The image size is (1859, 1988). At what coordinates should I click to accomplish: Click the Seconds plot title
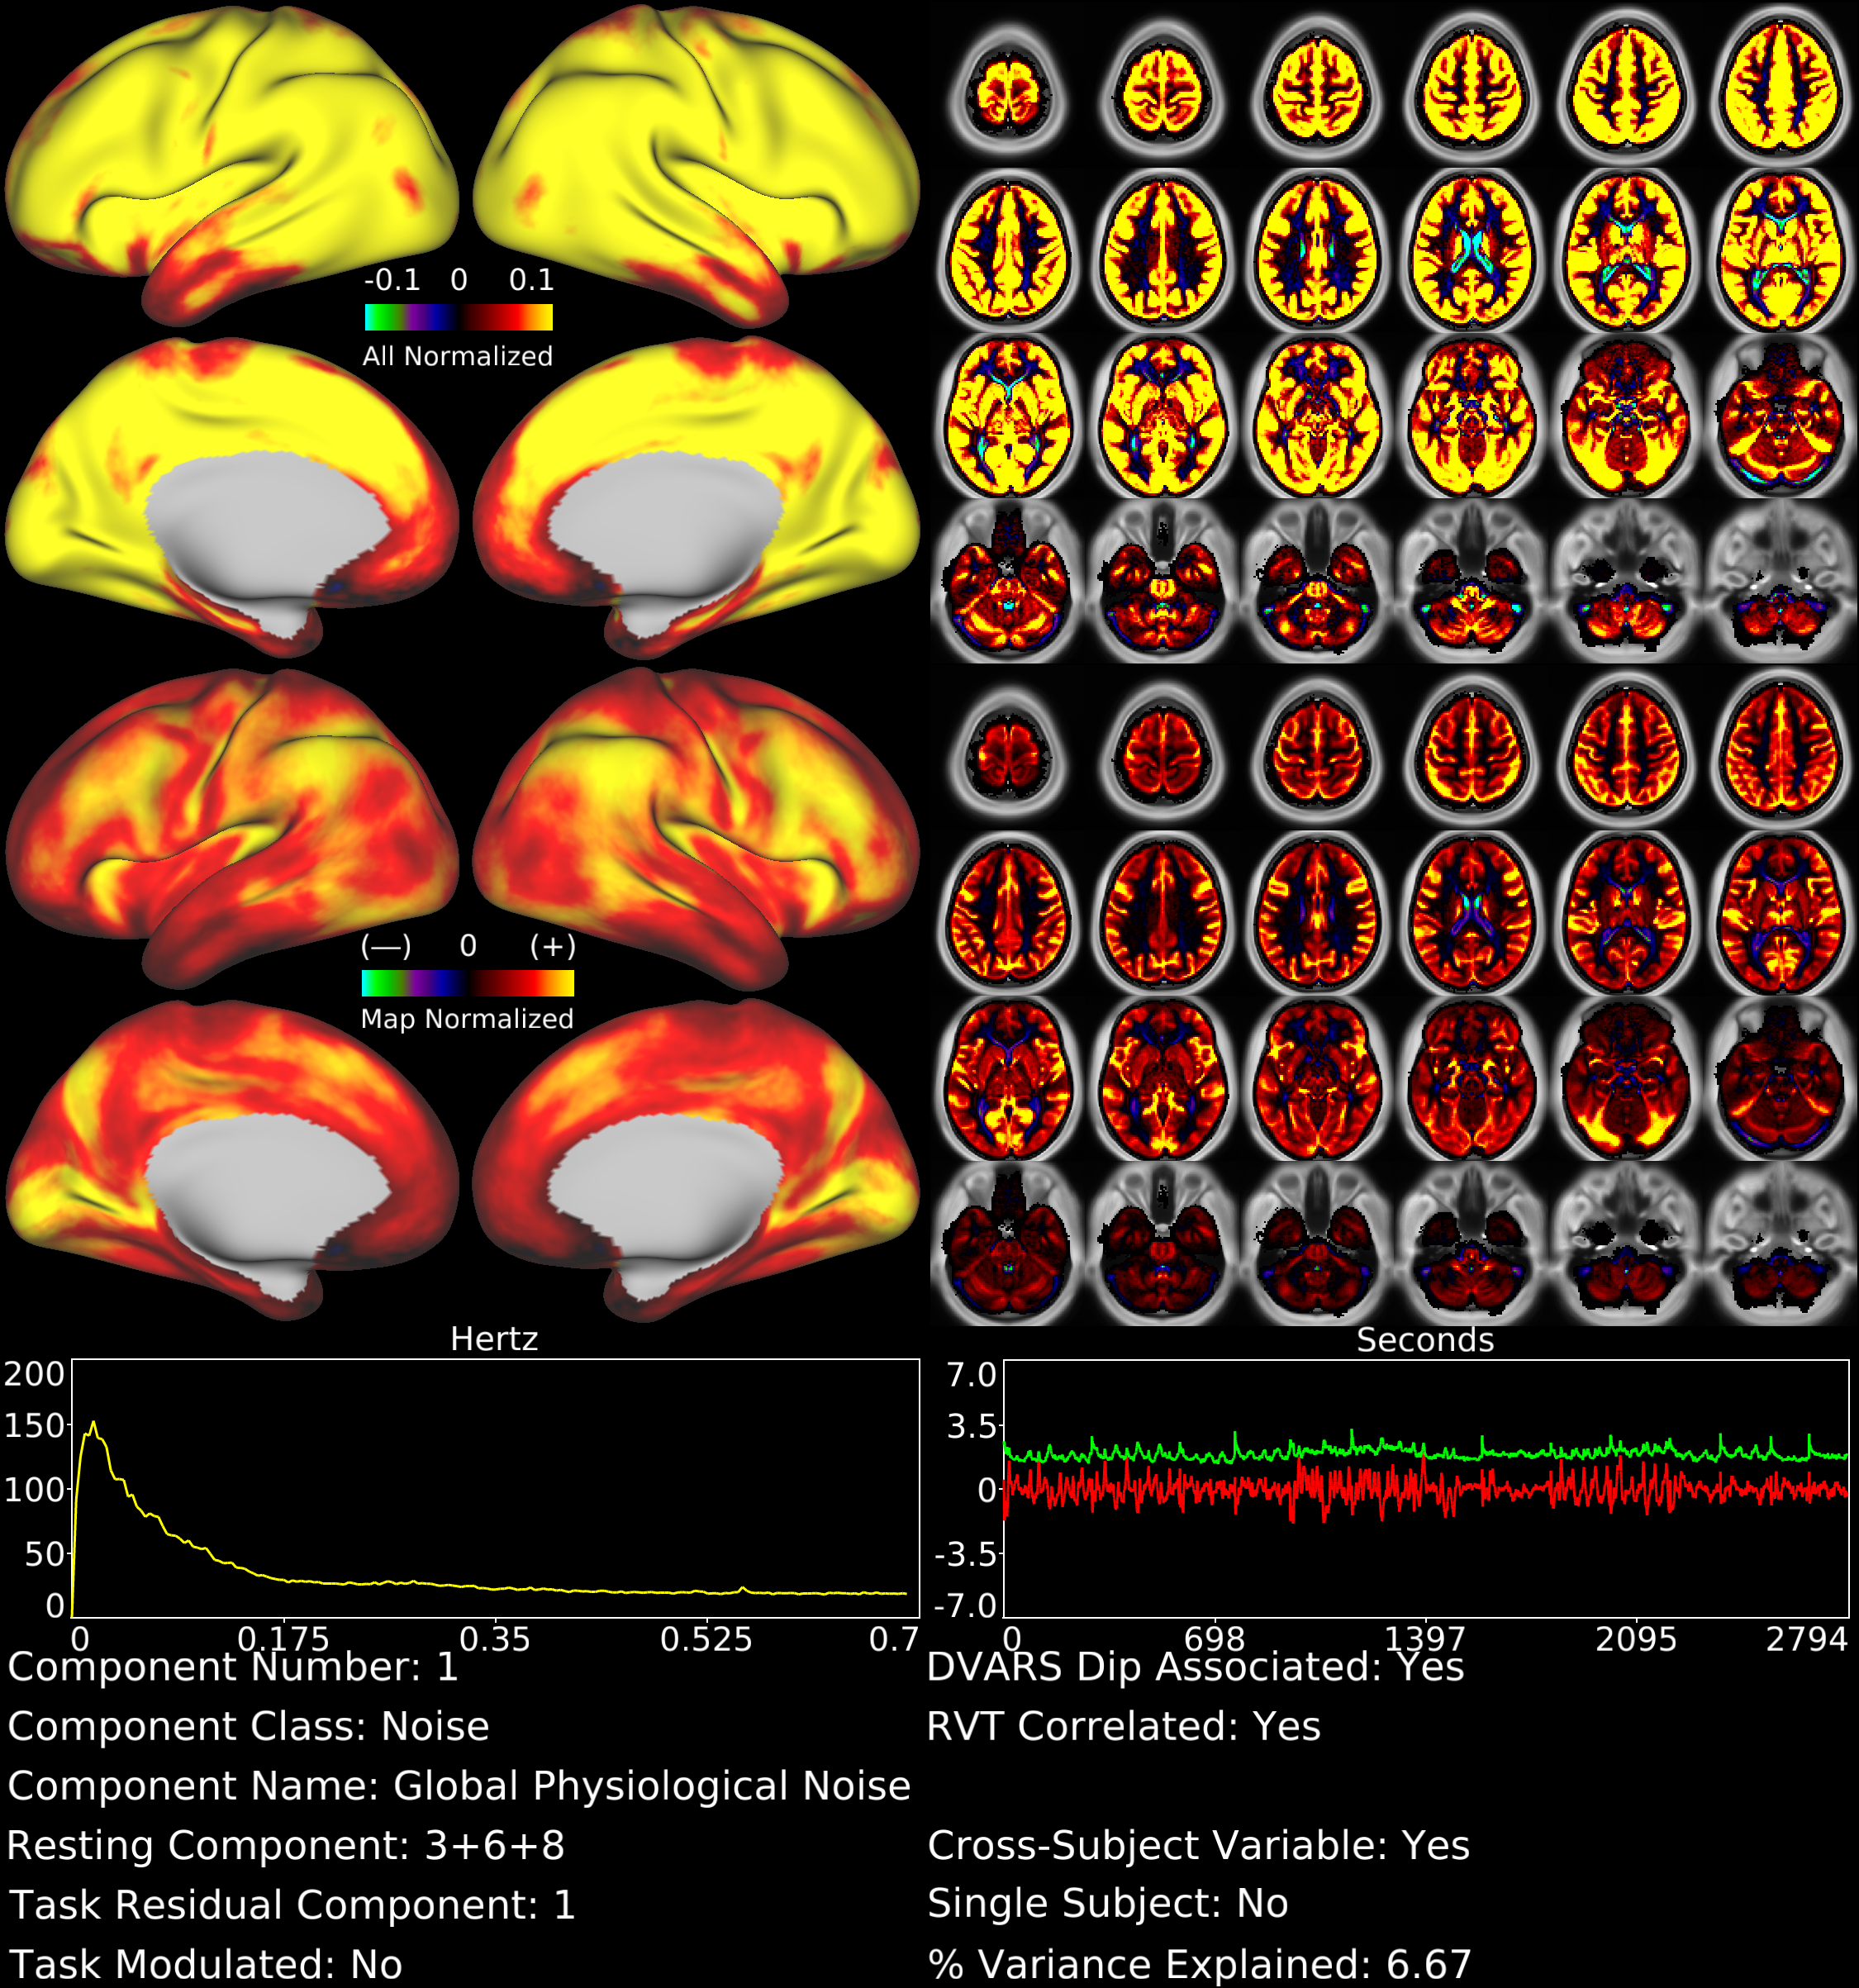1425,1340
